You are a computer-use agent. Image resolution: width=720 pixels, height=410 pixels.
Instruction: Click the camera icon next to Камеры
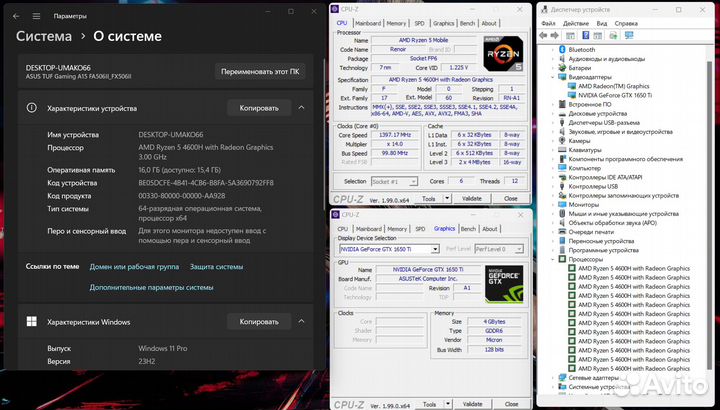(x=562, y=140)
